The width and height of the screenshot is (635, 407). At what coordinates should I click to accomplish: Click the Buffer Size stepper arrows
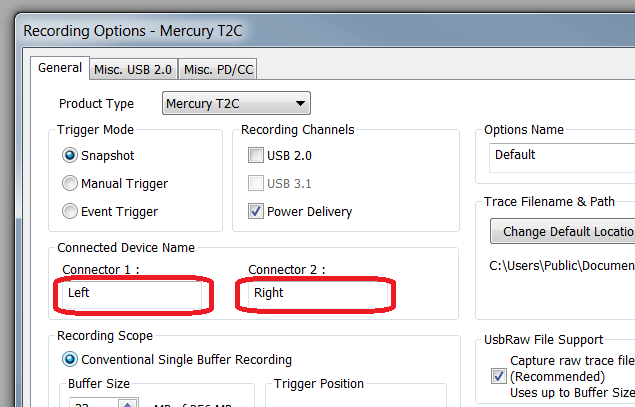pos(127,403)
